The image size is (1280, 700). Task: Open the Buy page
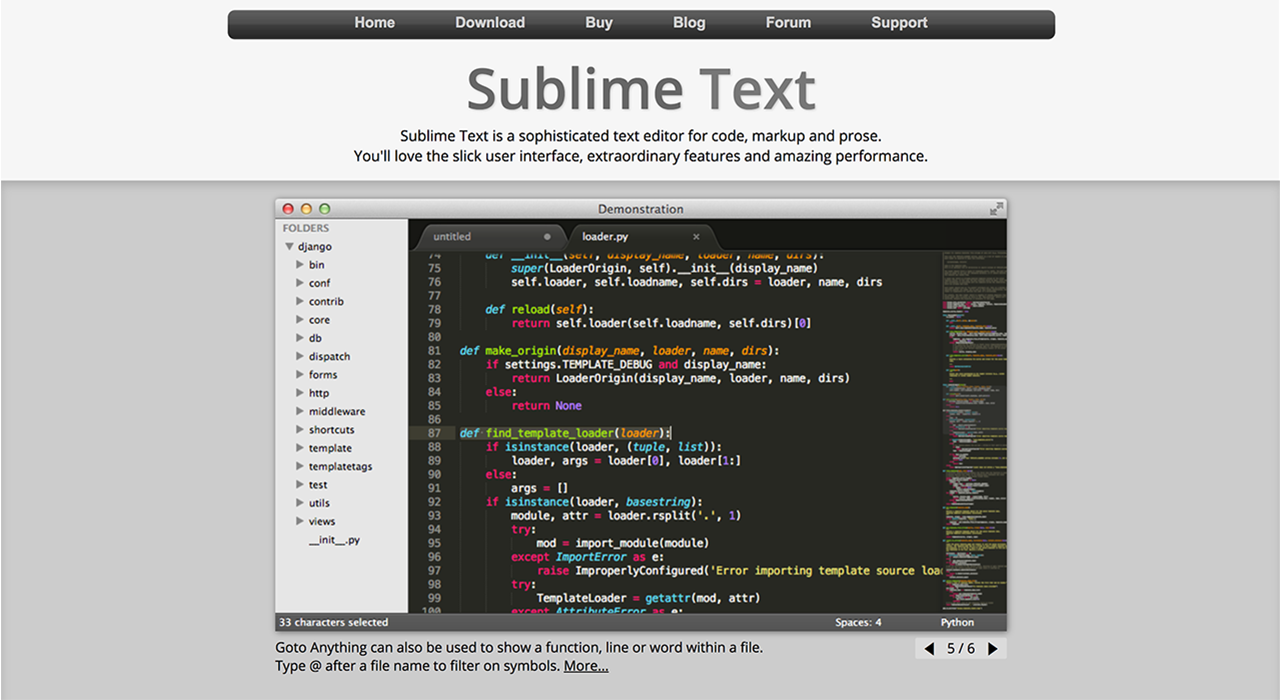tap(599, 23)
